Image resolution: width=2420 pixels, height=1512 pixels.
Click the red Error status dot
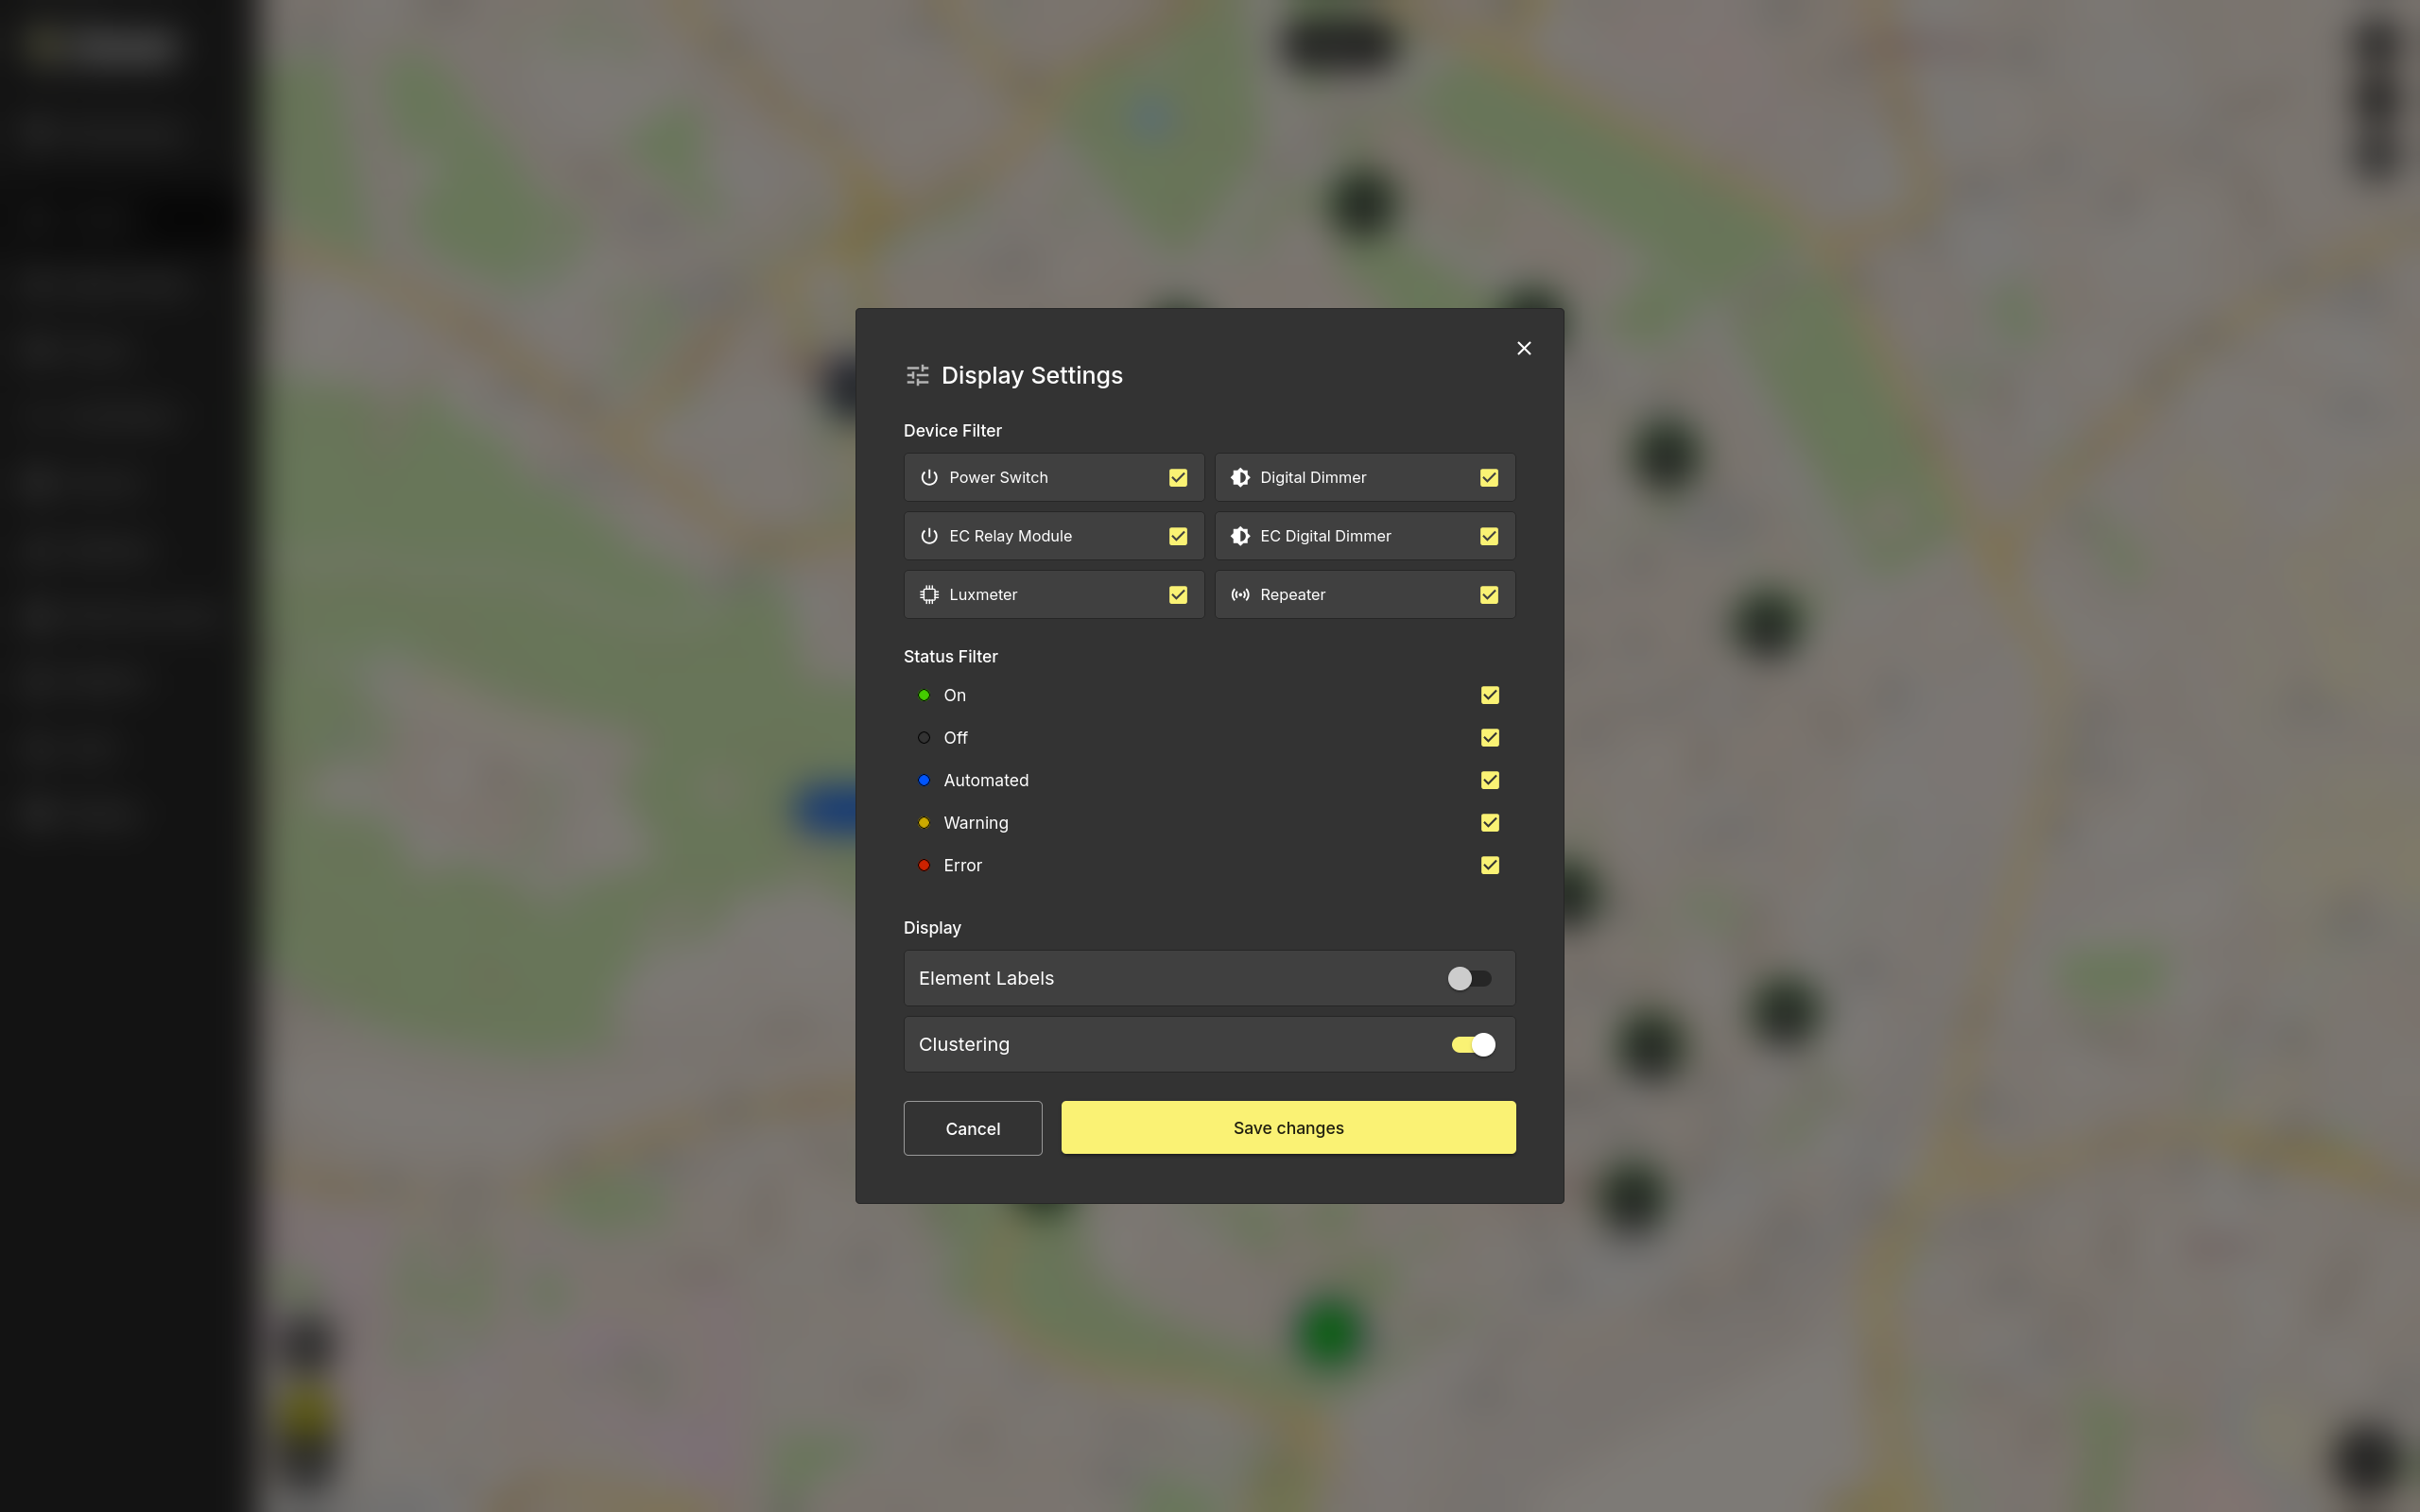click(x=924, y=865)
